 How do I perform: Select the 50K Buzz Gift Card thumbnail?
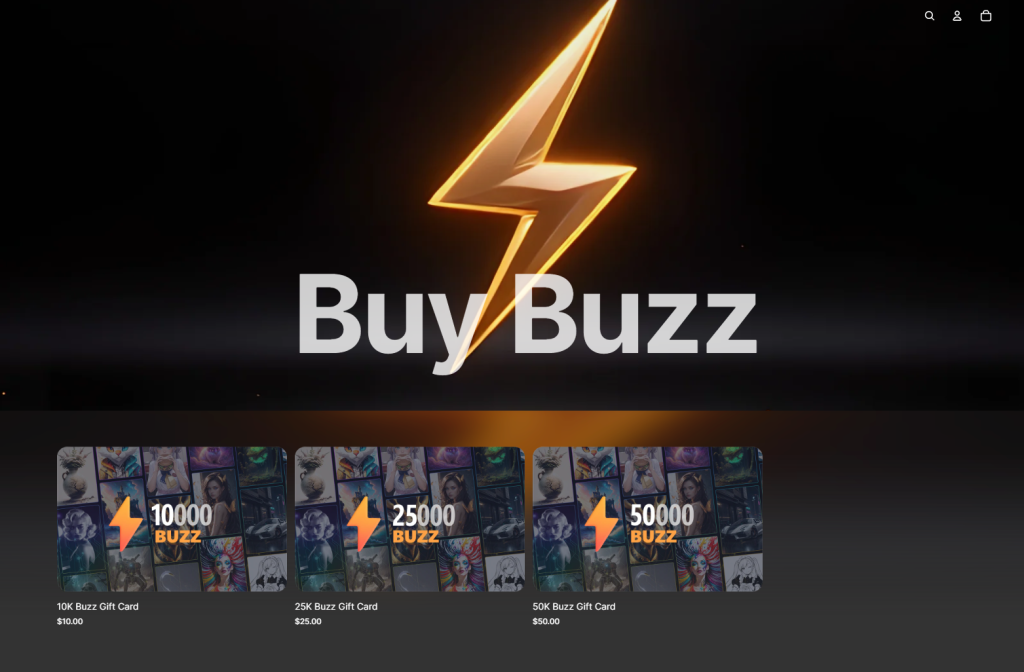tap(648, 519)
